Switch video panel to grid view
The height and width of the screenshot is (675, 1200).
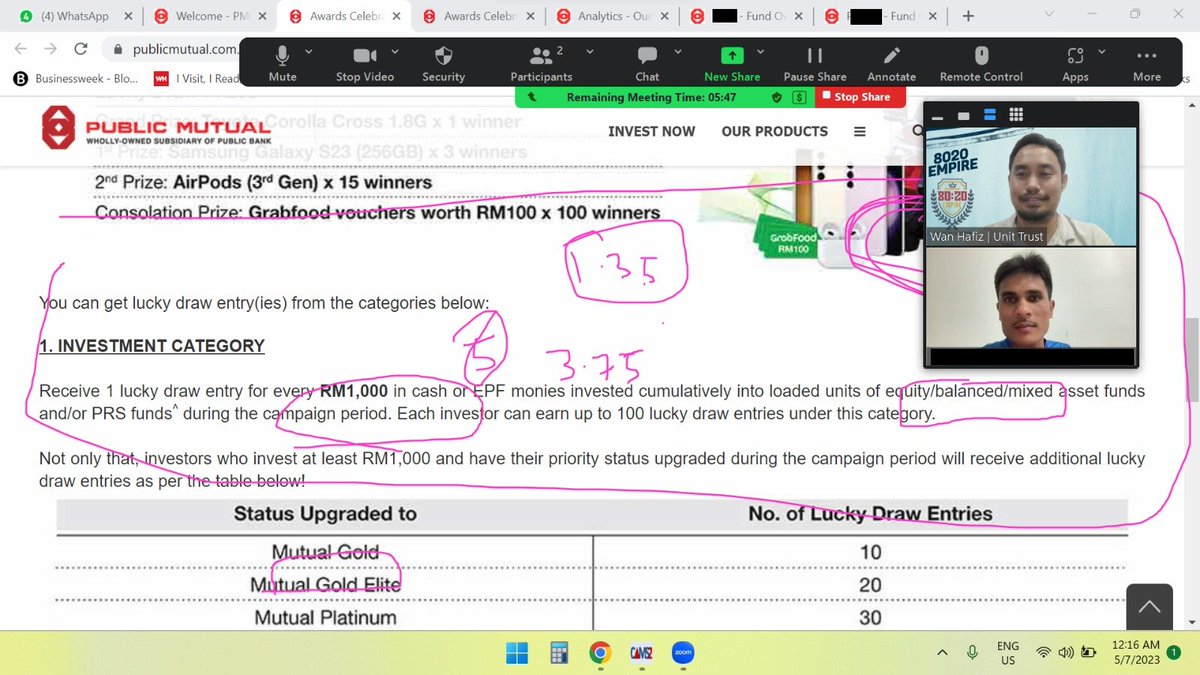tap(1014, 114)
